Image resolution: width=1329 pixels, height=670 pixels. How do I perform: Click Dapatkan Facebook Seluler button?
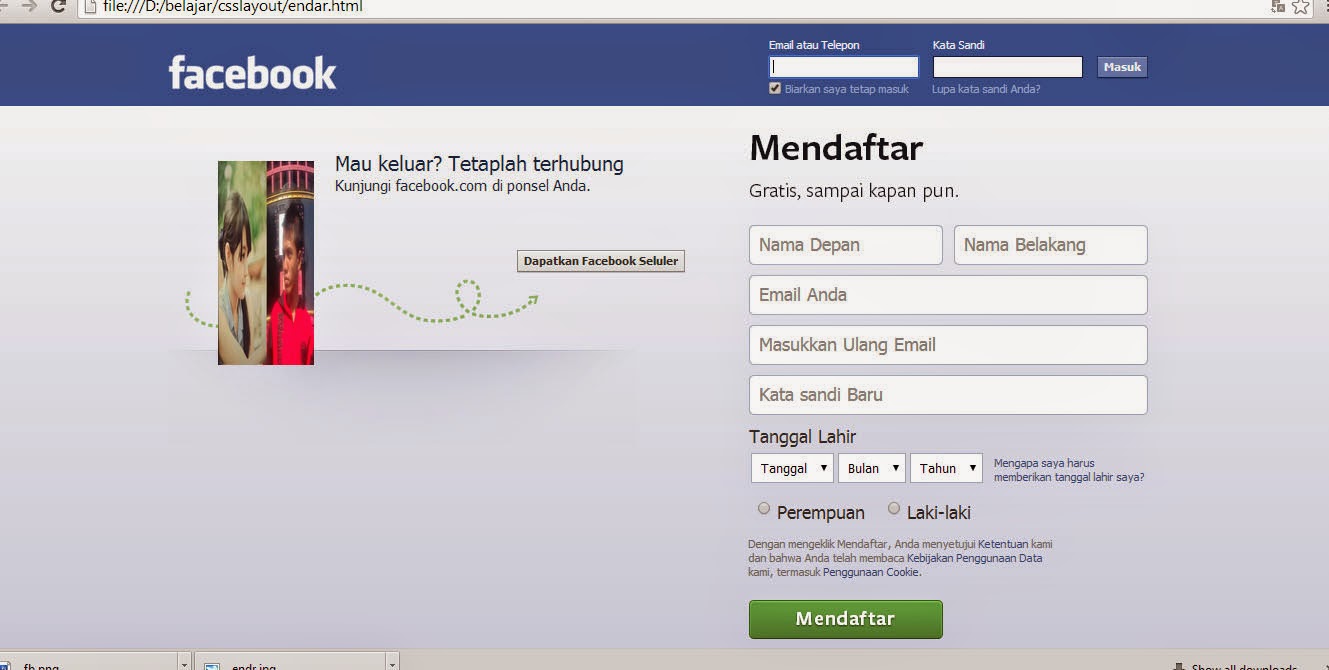601,261
